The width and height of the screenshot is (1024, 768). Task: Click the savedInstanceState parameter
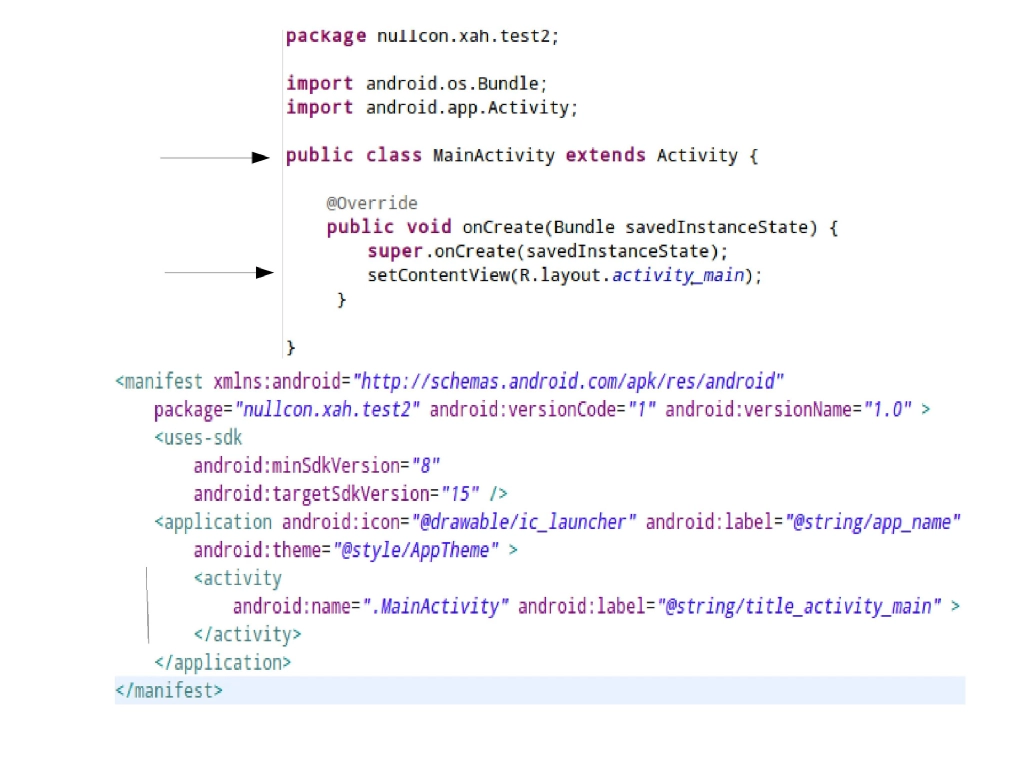710,226
